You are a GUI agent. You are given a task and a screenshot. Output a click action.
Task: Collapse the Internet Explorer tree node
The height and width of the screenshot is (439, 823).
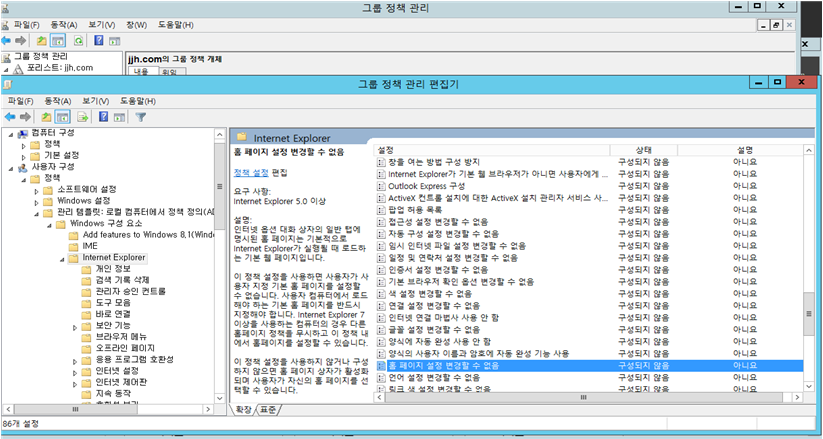click(62, 259)
